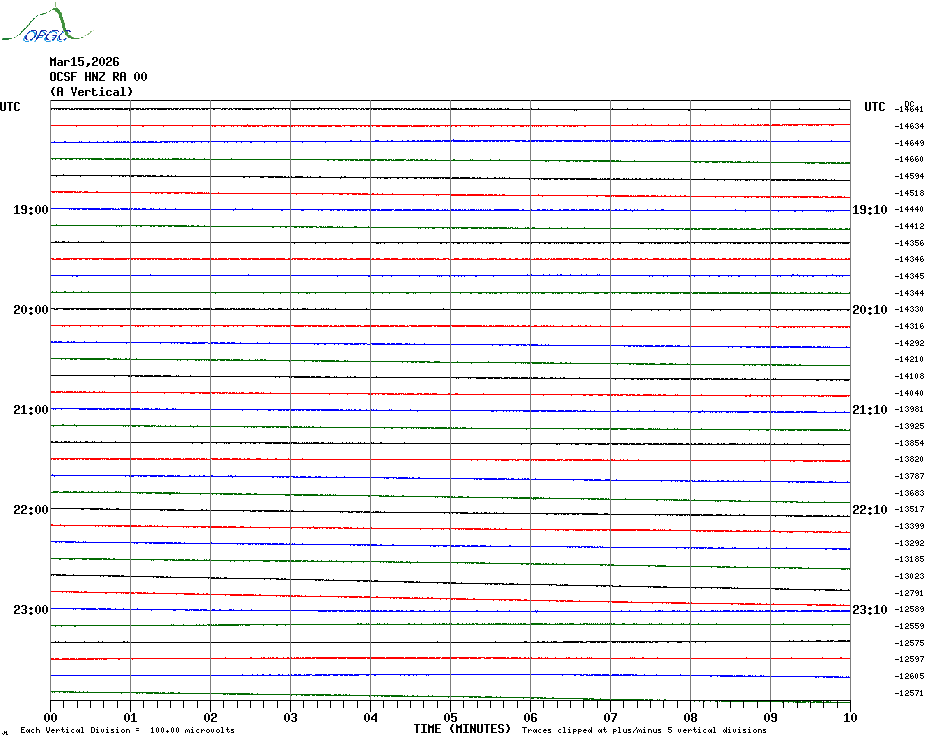
Task: Click the Each Vertical Division footer note
Action: (127, 731)
